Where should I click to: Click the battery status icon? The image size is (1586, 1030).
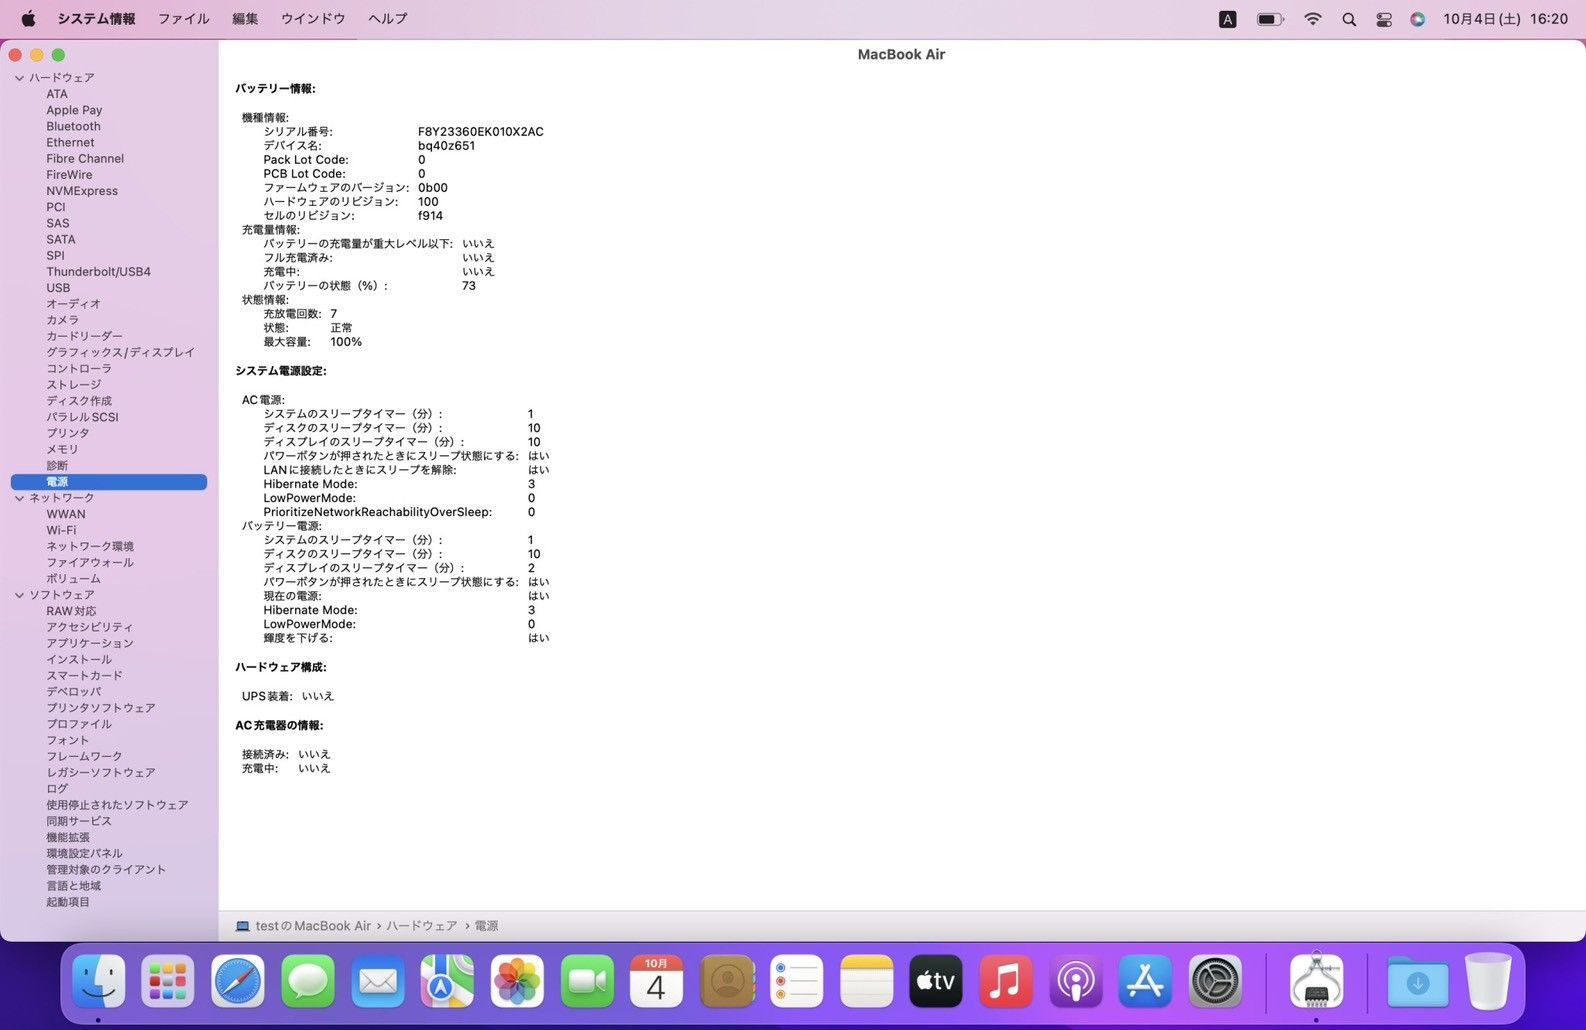[x=1270, y=19]
